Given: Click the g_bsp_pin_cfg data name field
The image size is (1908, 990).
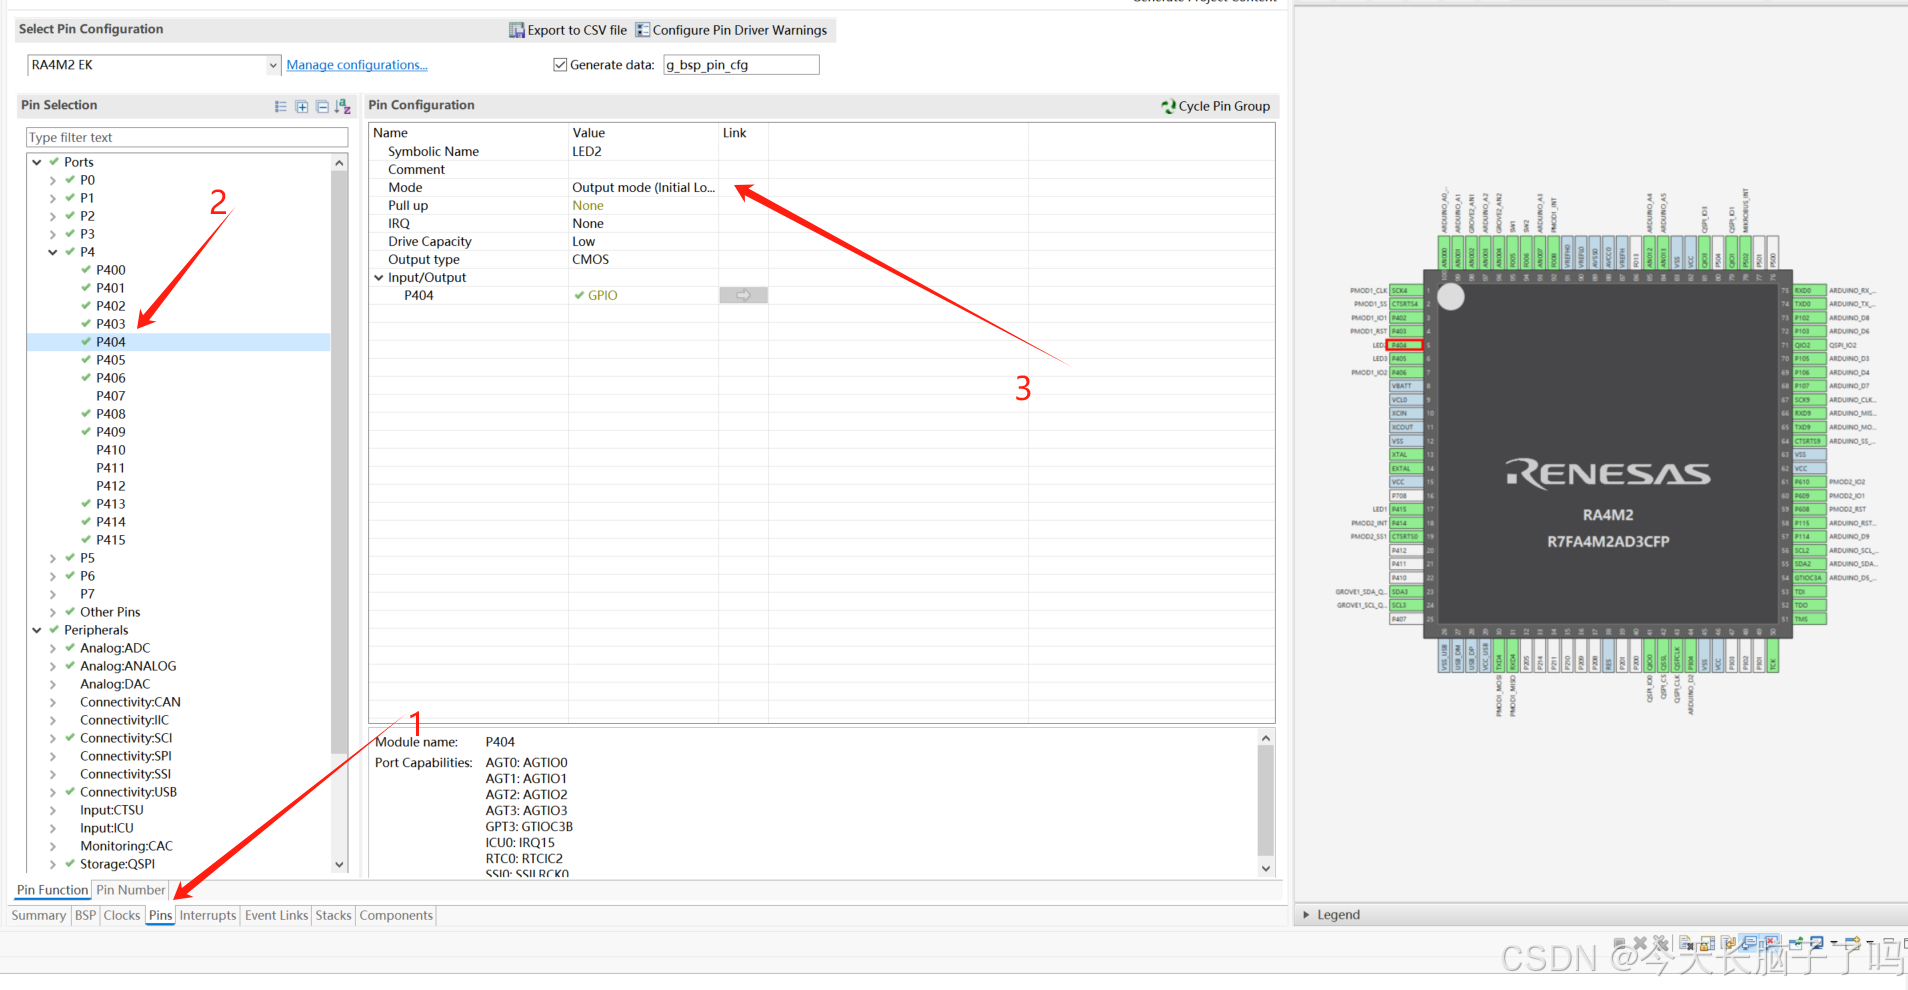Looking at the screenshot, I should coord(741,65).
